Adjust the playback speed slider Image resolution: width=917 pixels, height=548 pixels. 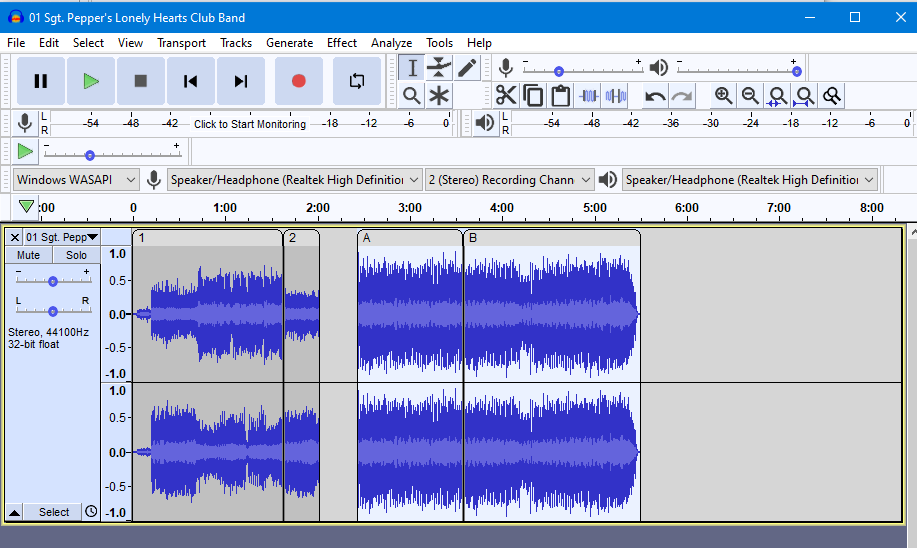click(x=112, y=154)
